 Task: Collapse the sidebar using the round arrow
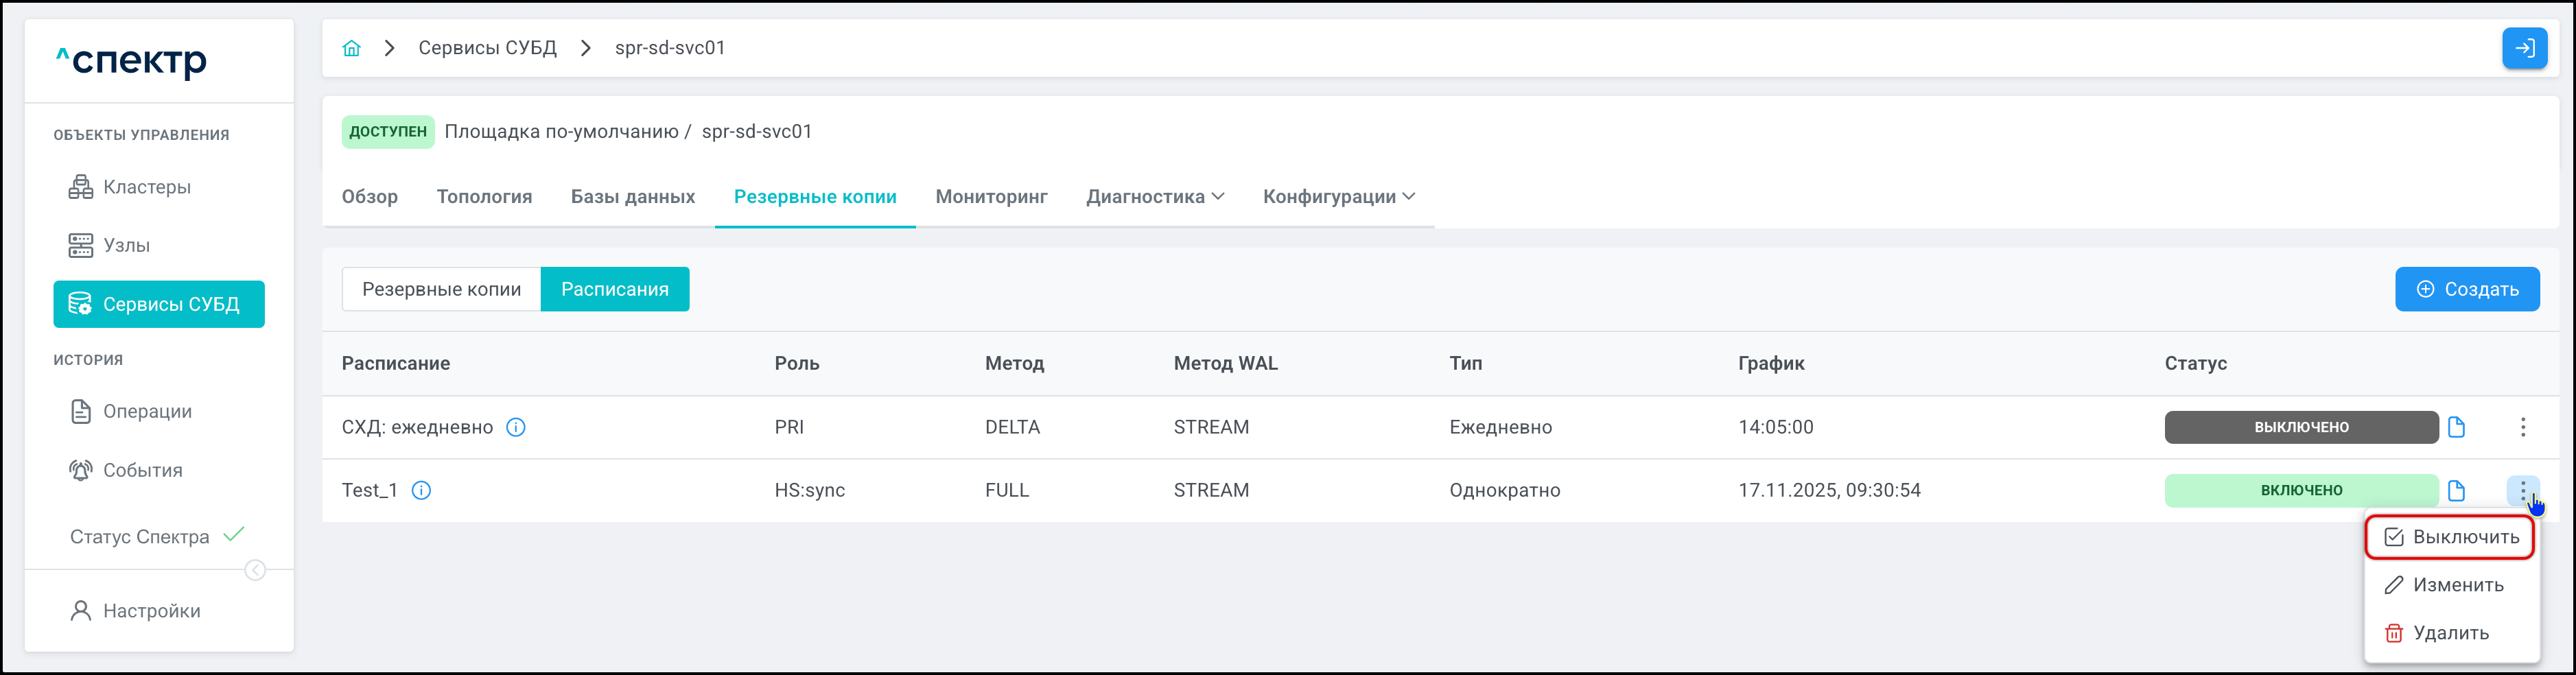coord(255,570)
